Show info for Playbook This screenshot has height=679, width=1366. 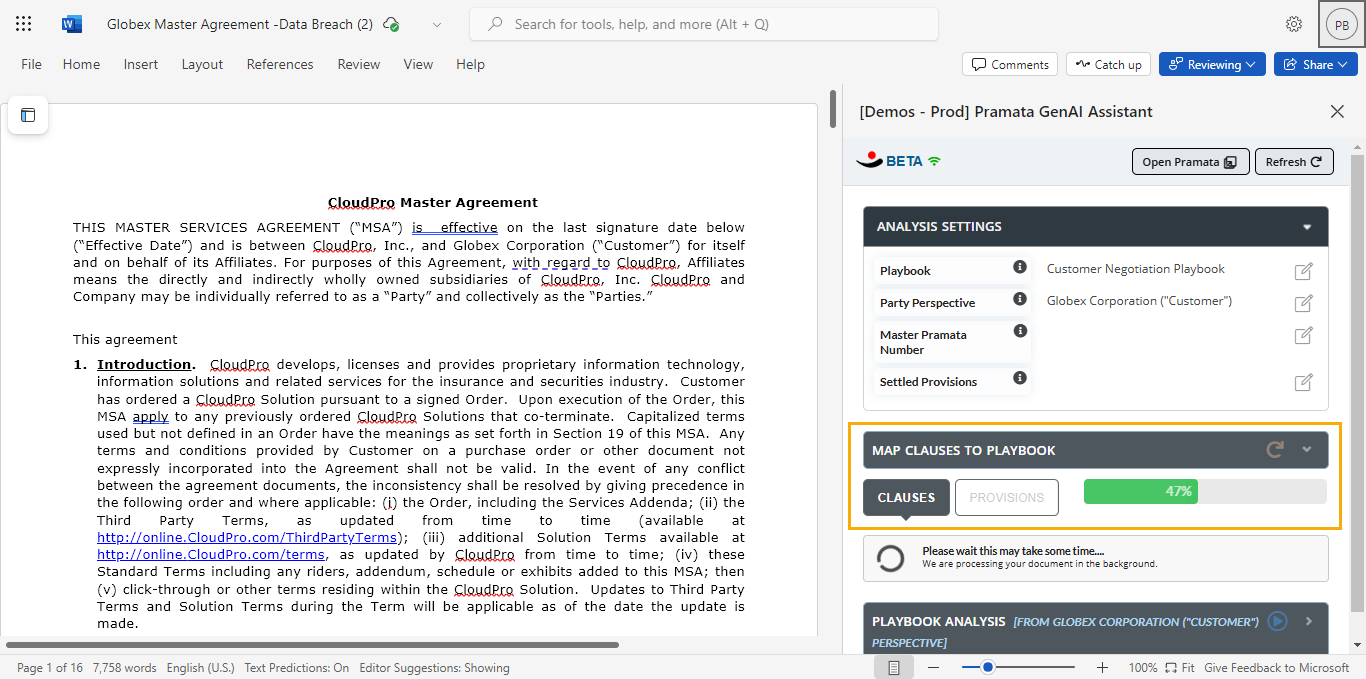click(1020, 267)
